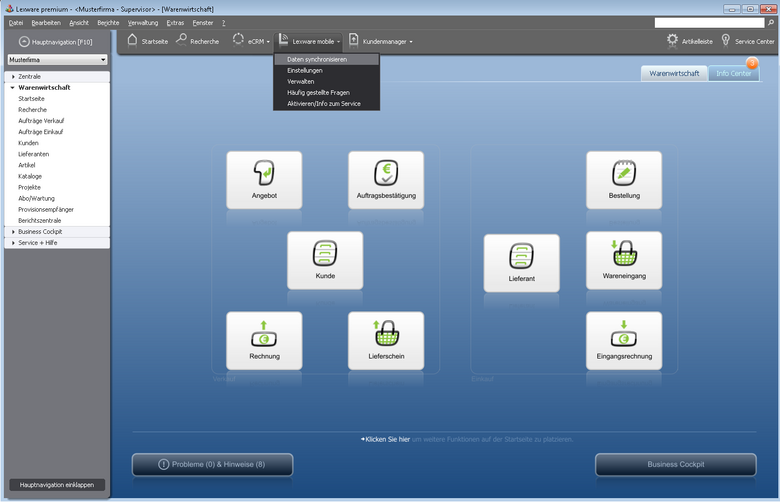Select Einstellungen in Lexware mobile menu
This screenshot has width=780, height=502.
tap(326, 71)
